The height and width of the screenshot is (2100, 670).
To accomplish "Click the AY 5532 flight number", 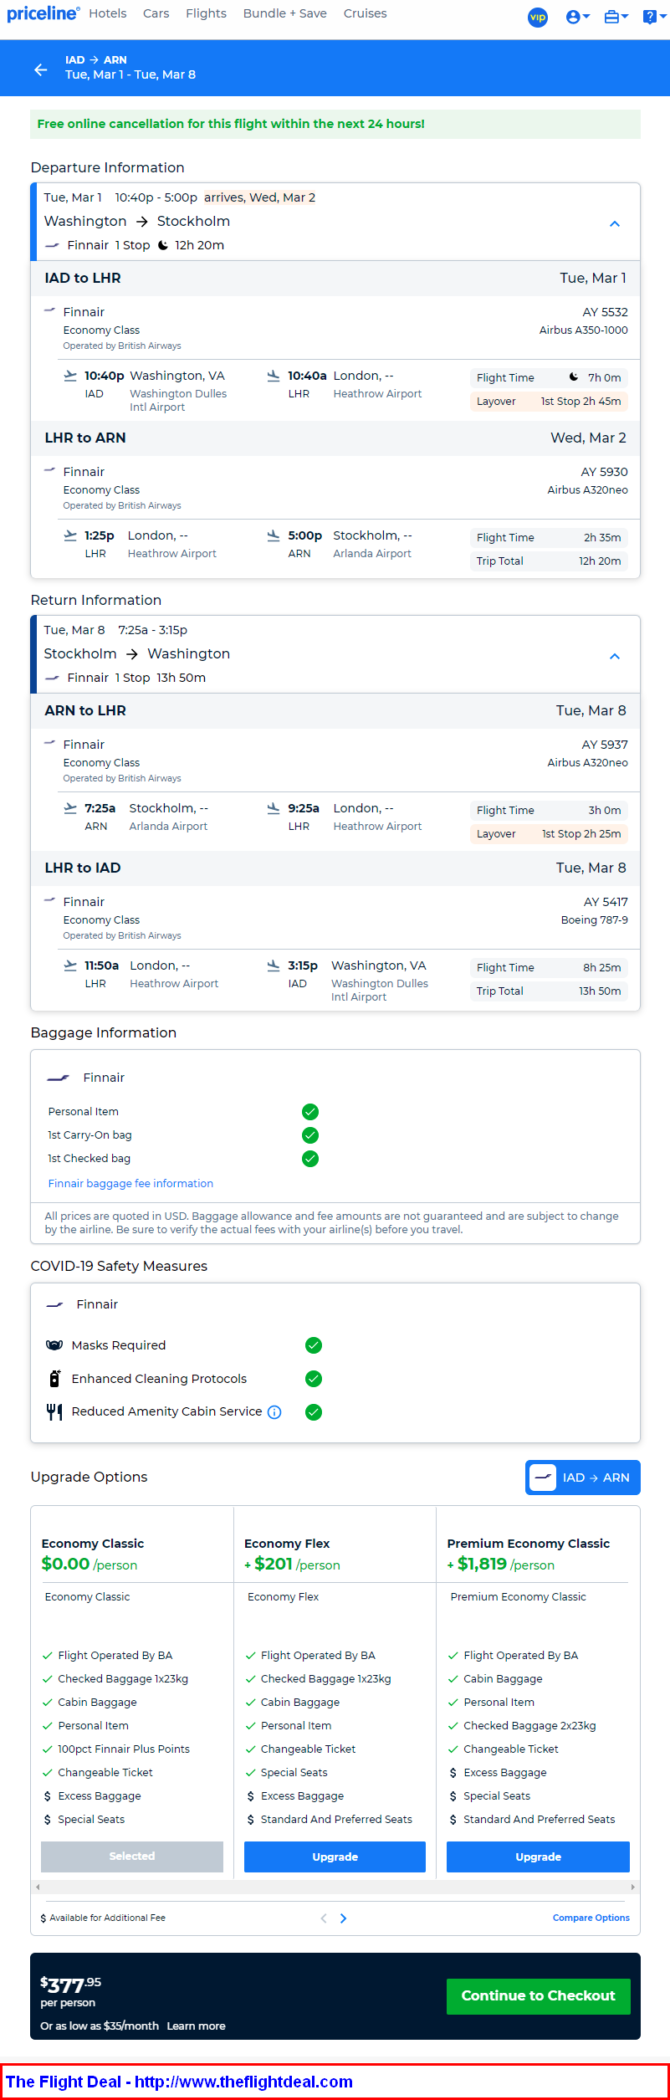I will [605, 312].
